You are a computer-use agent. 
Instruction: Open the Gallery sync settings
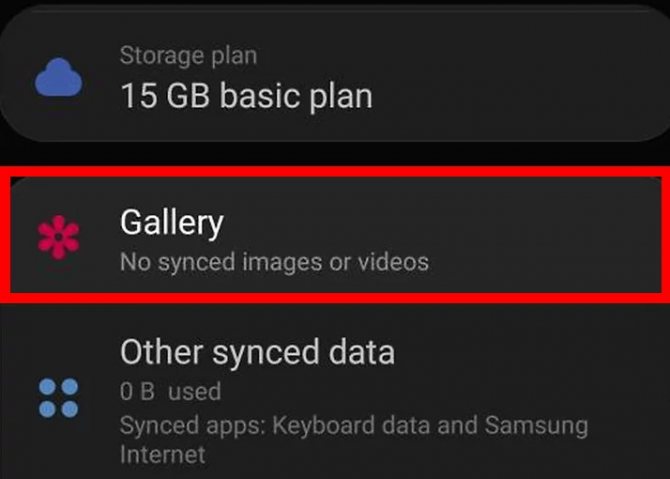point(335,237)
